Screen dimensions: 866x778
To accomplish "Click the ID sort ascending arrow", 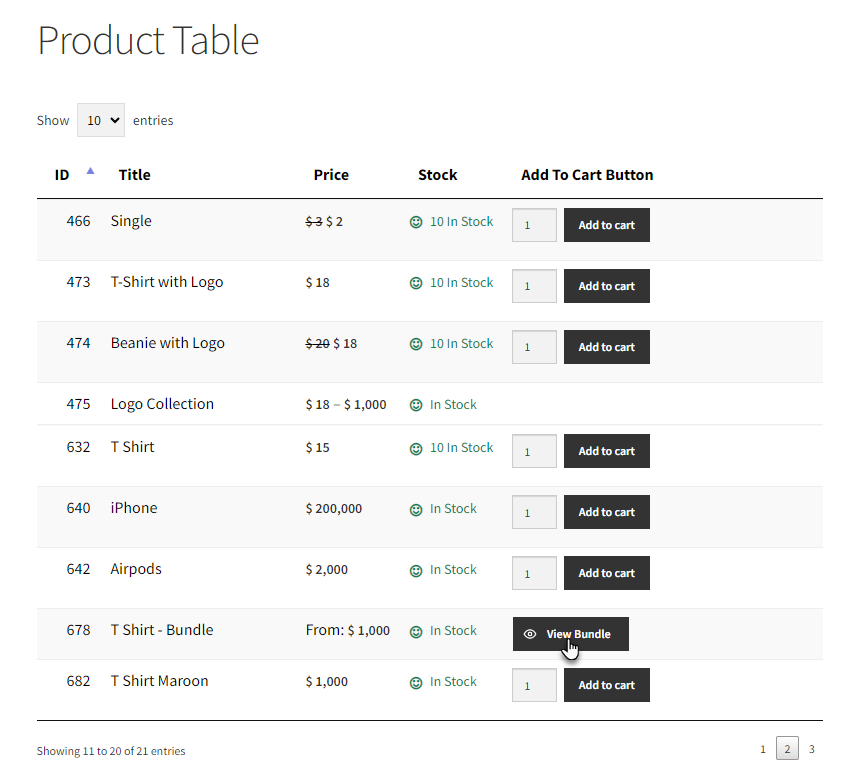I will coord(91,171).
